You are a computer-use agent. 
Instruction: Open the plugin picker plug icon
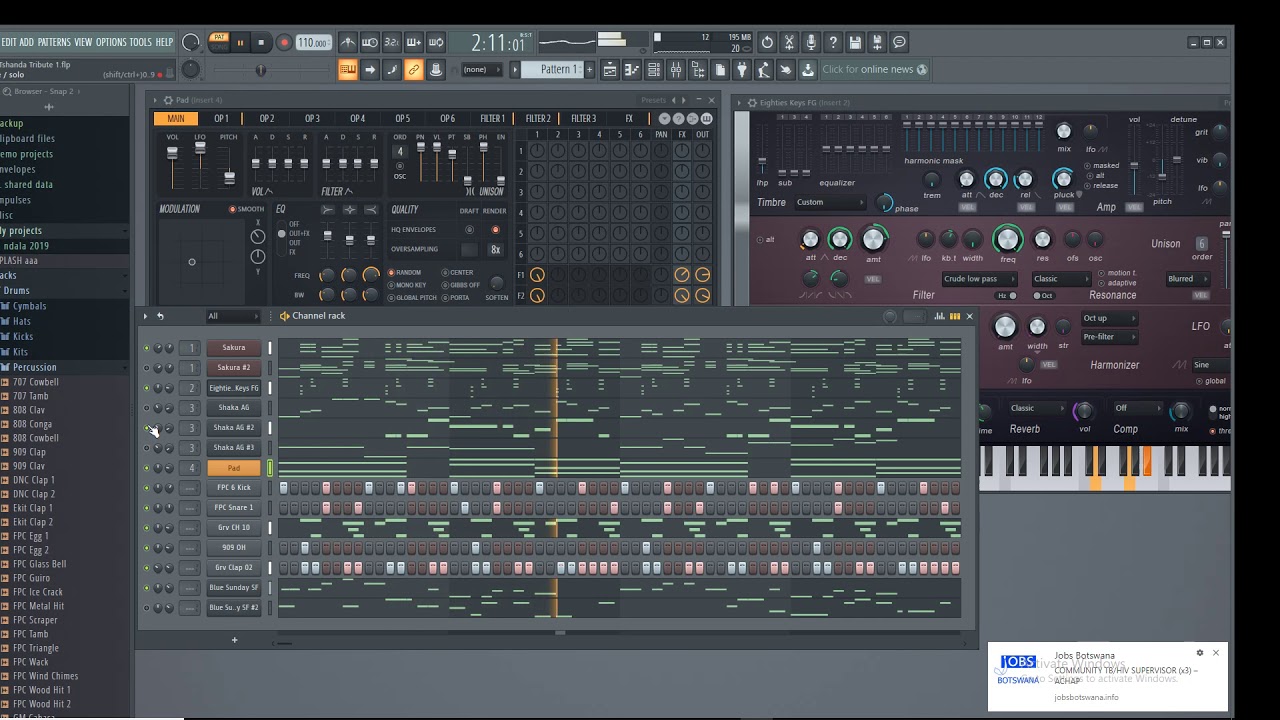[742, 69]
